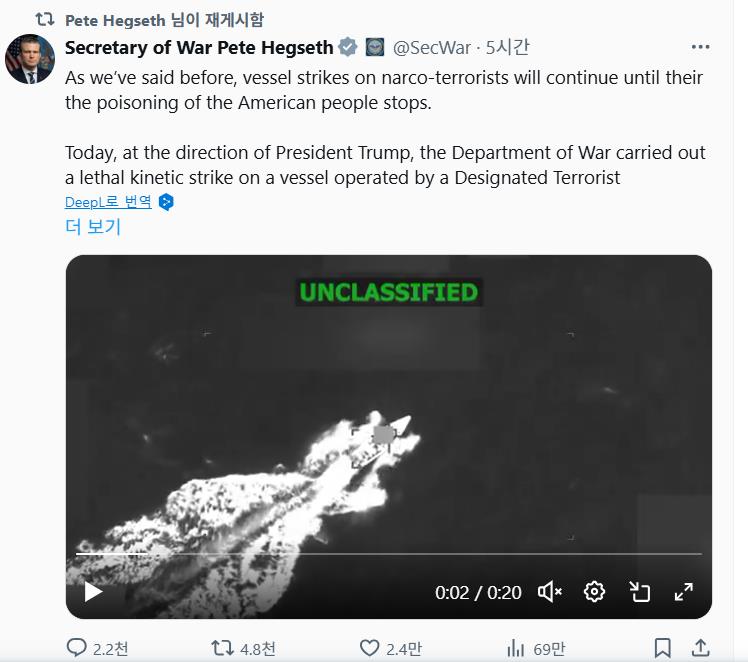Play the embedded video
Viewport: 748px width, 662px height.
(93, 592)
